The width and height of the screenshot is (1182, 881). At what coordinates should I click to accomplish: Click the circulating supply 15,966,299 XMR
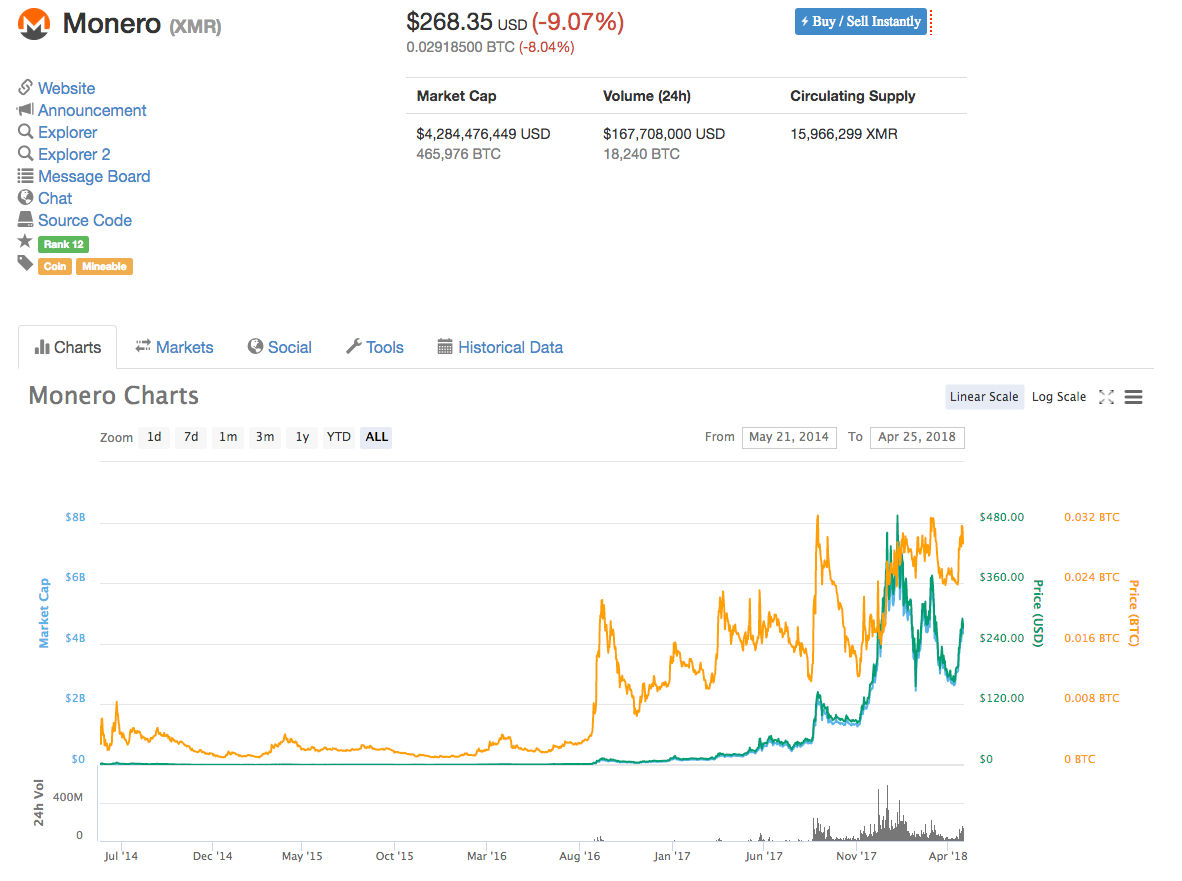click(x=844, y=134)
